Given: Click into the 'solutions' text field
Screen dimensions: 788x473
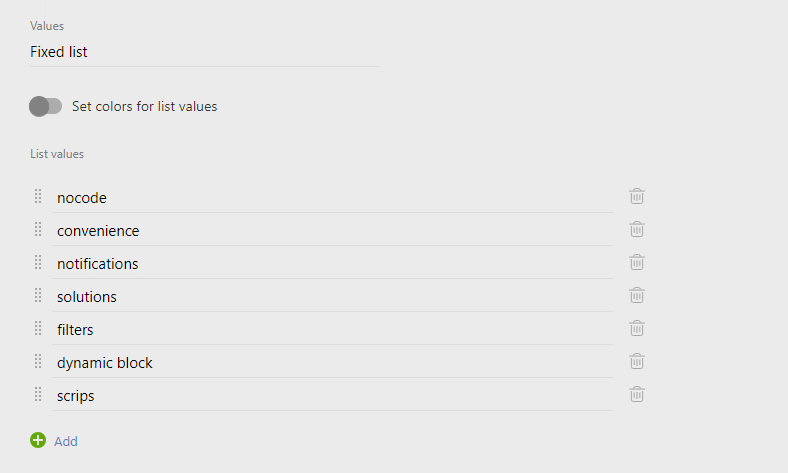Looking at the screenshot, I should 332,297.
